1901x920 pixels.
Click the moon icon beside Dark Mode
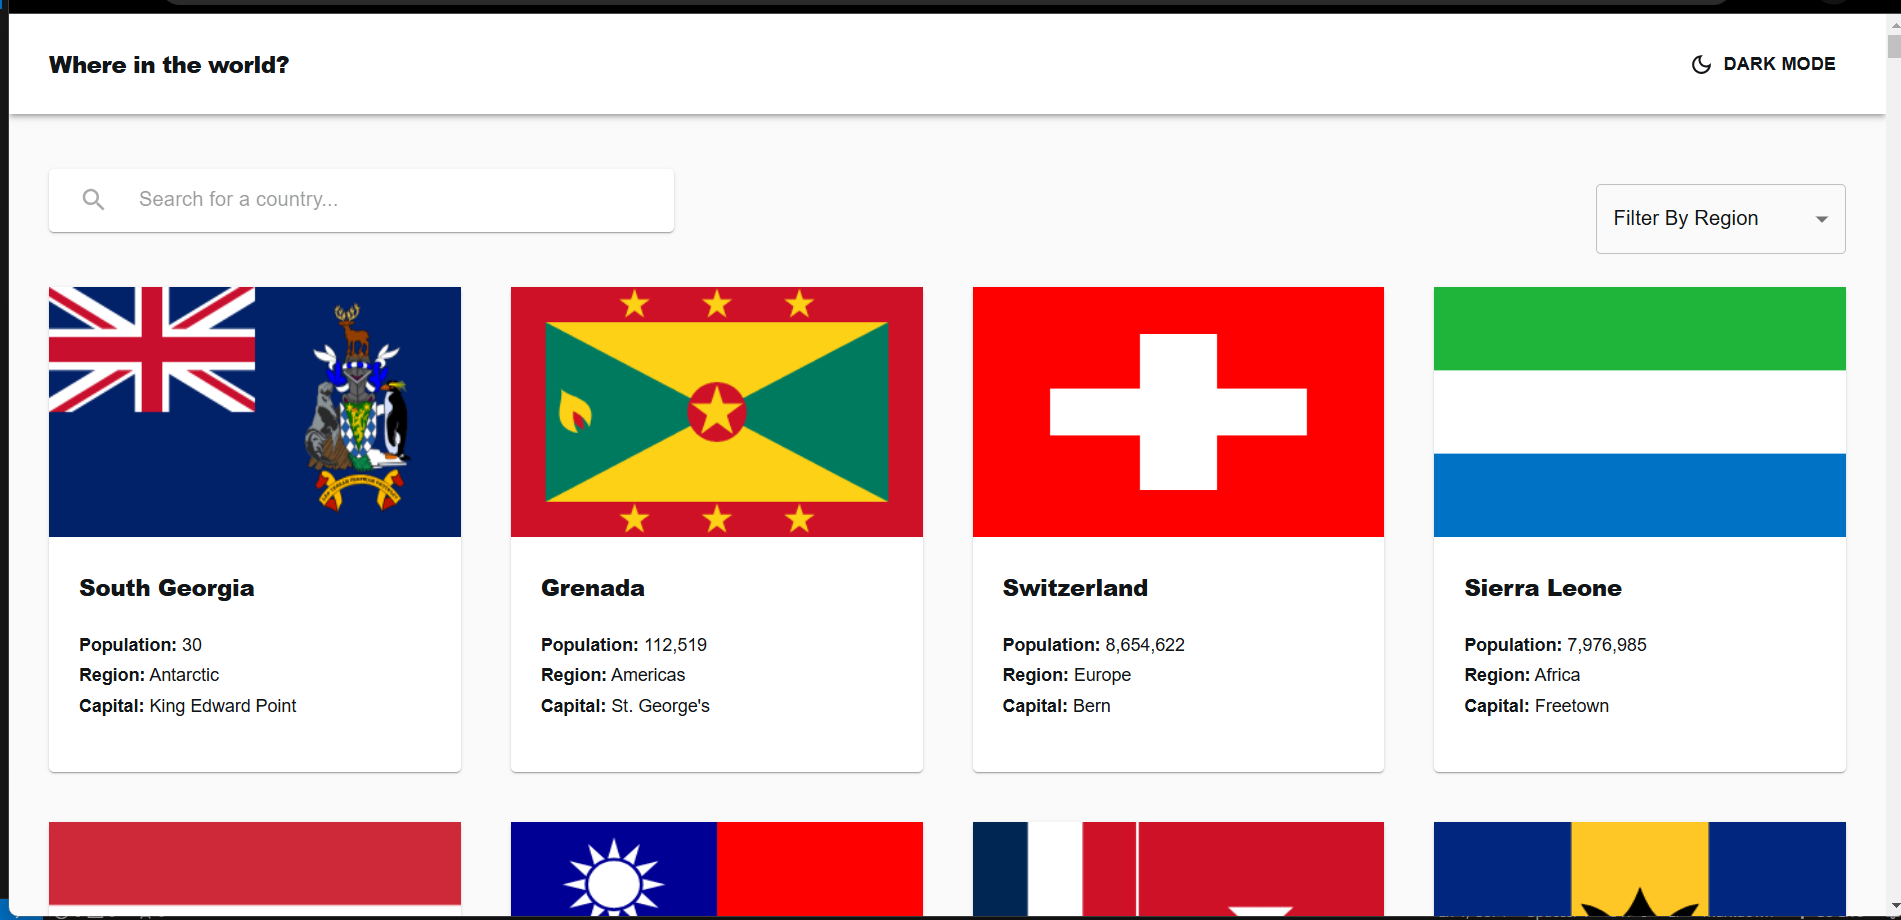coord(1700,65)
